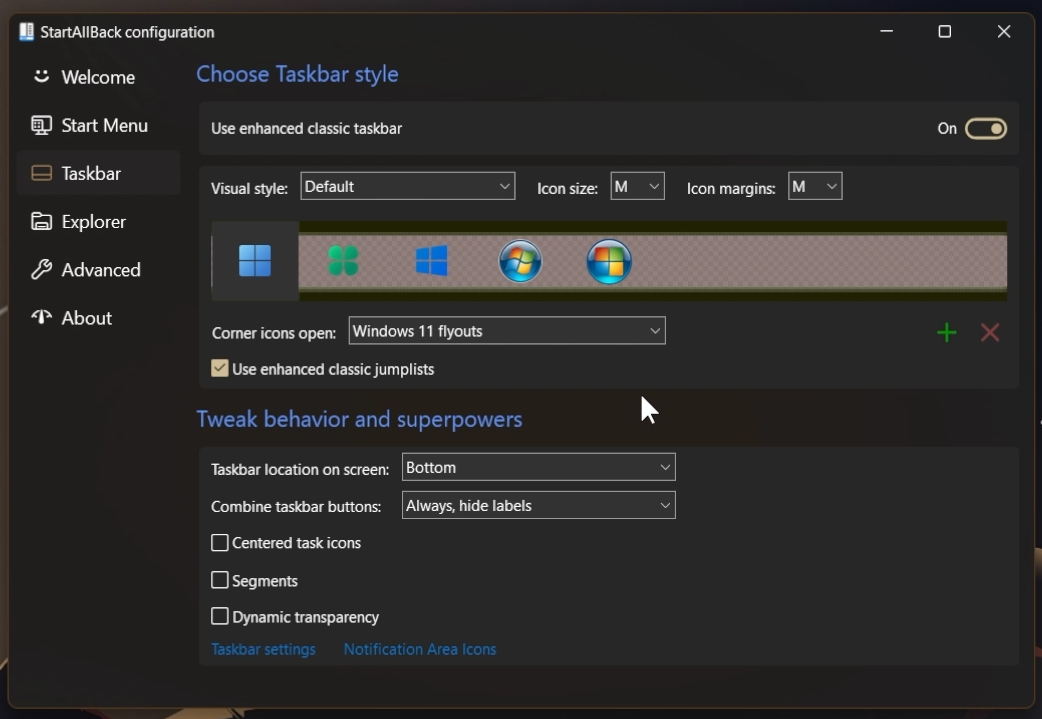The image size is (1042, 719).
Task: Open the Corner icons open dropdown
Action: coord(505,331)
